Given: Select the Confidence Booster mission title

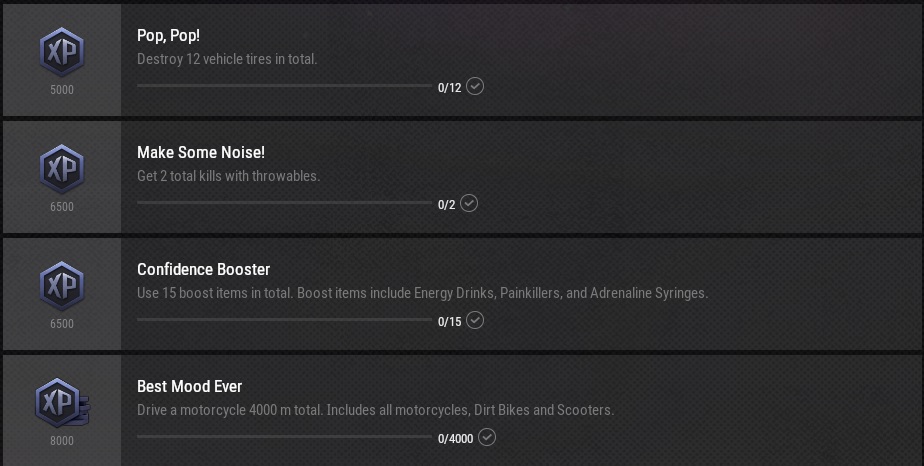Looking at the screenshot, I should coord(203,270).
